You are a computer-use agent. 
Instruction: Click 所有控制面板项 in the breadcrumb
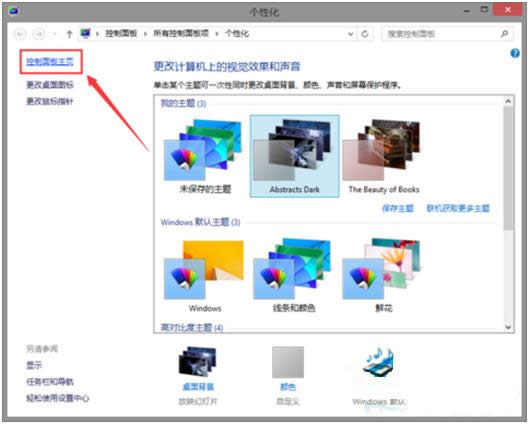[181, 33]
